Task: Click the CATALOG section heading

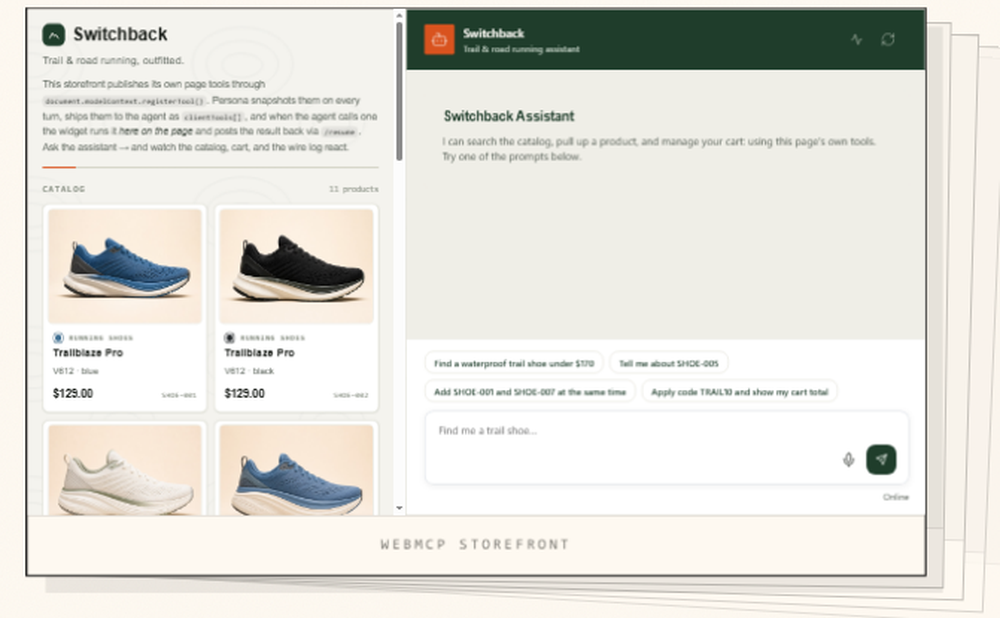Action: (x=64, y=189)
